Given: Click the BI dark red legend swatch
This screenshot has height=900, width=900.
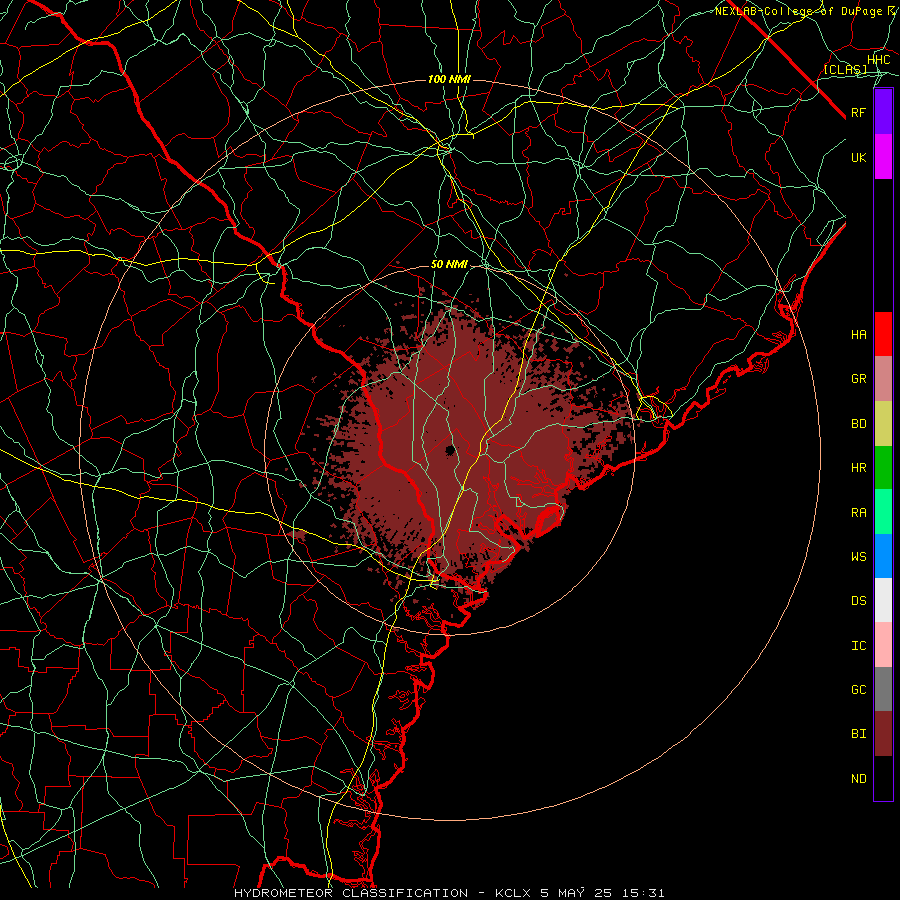Looking at the screenshot, I should coord(883,734).
